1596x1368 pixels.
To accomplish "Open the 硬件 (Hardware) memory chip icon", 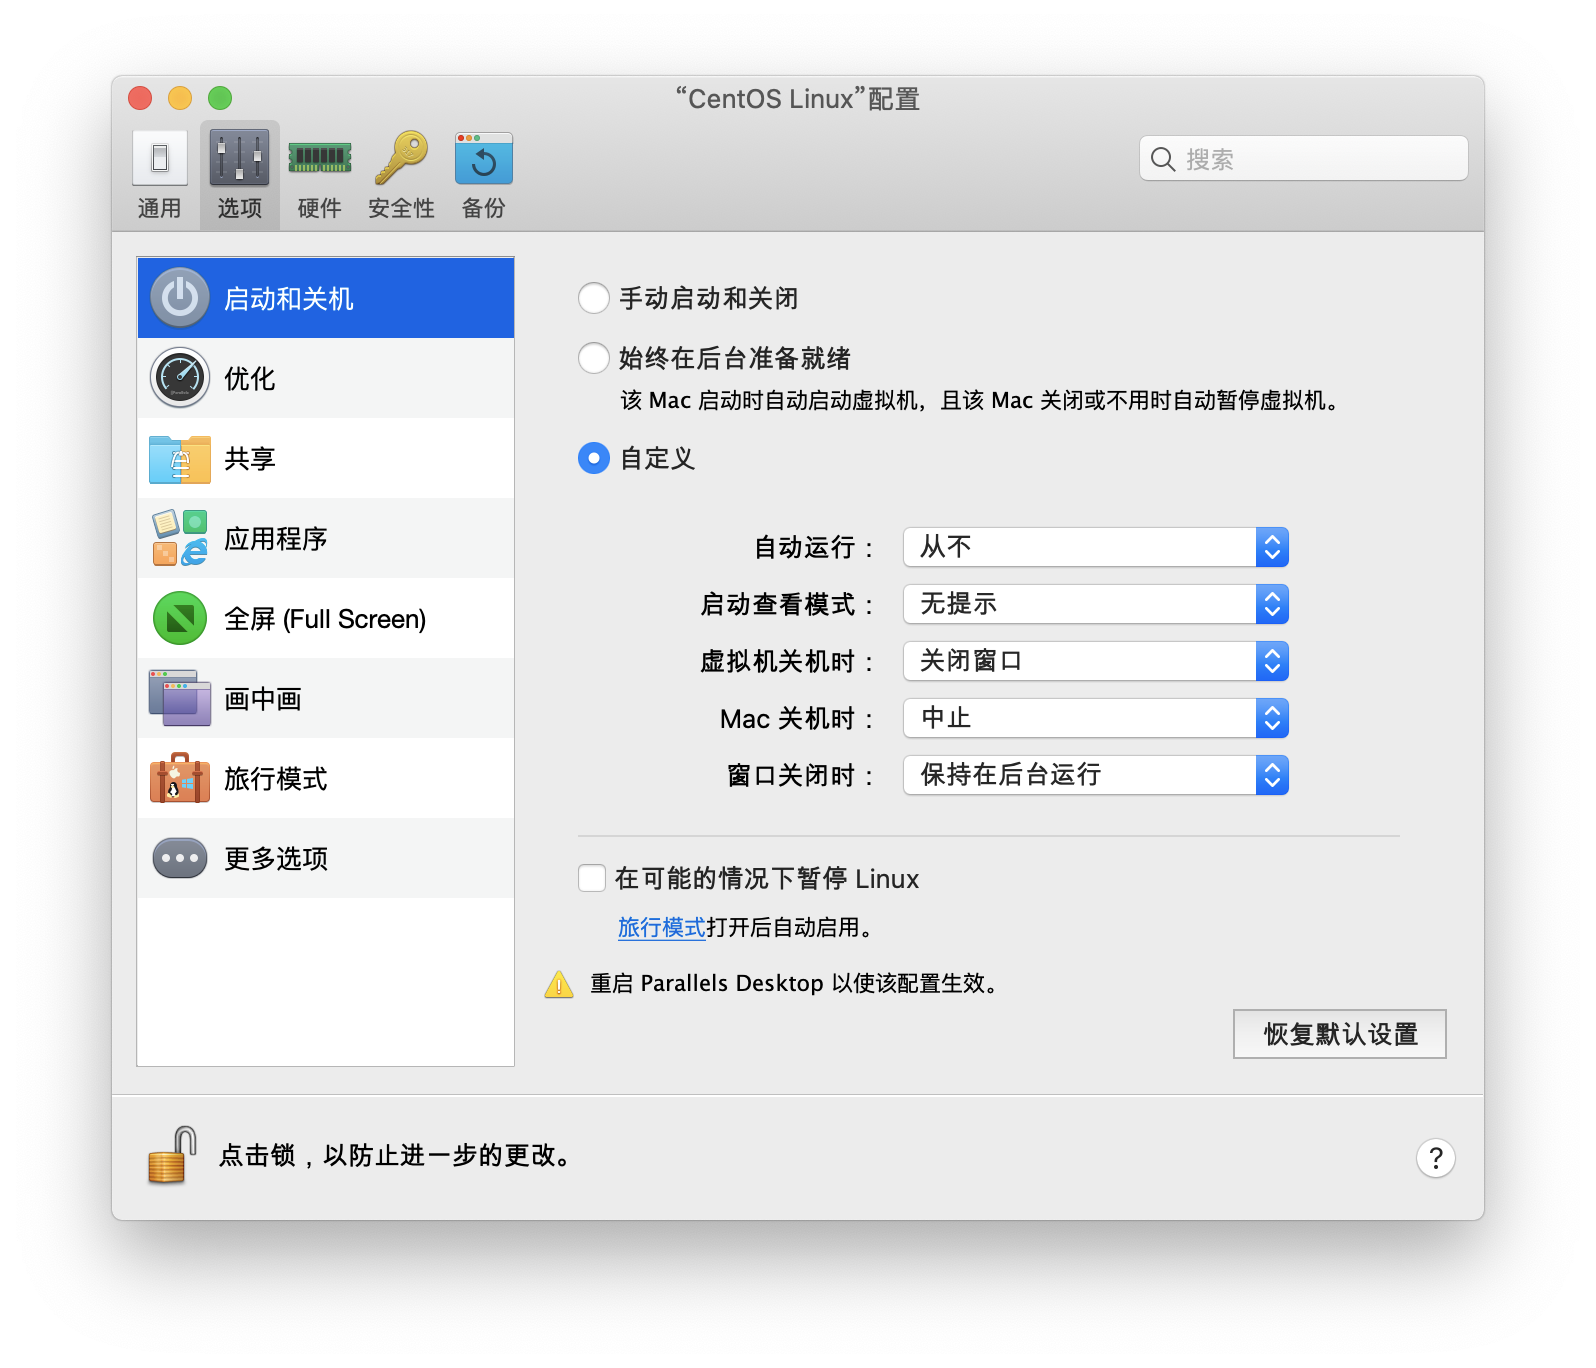I will coord(320,158).
